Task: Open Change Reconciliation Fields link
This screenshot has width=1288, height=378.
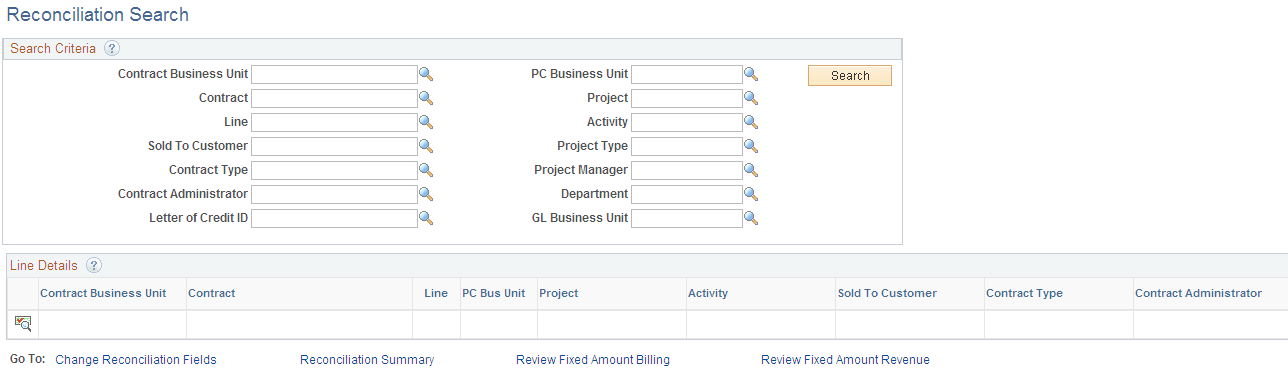Action: pos(136,360)
